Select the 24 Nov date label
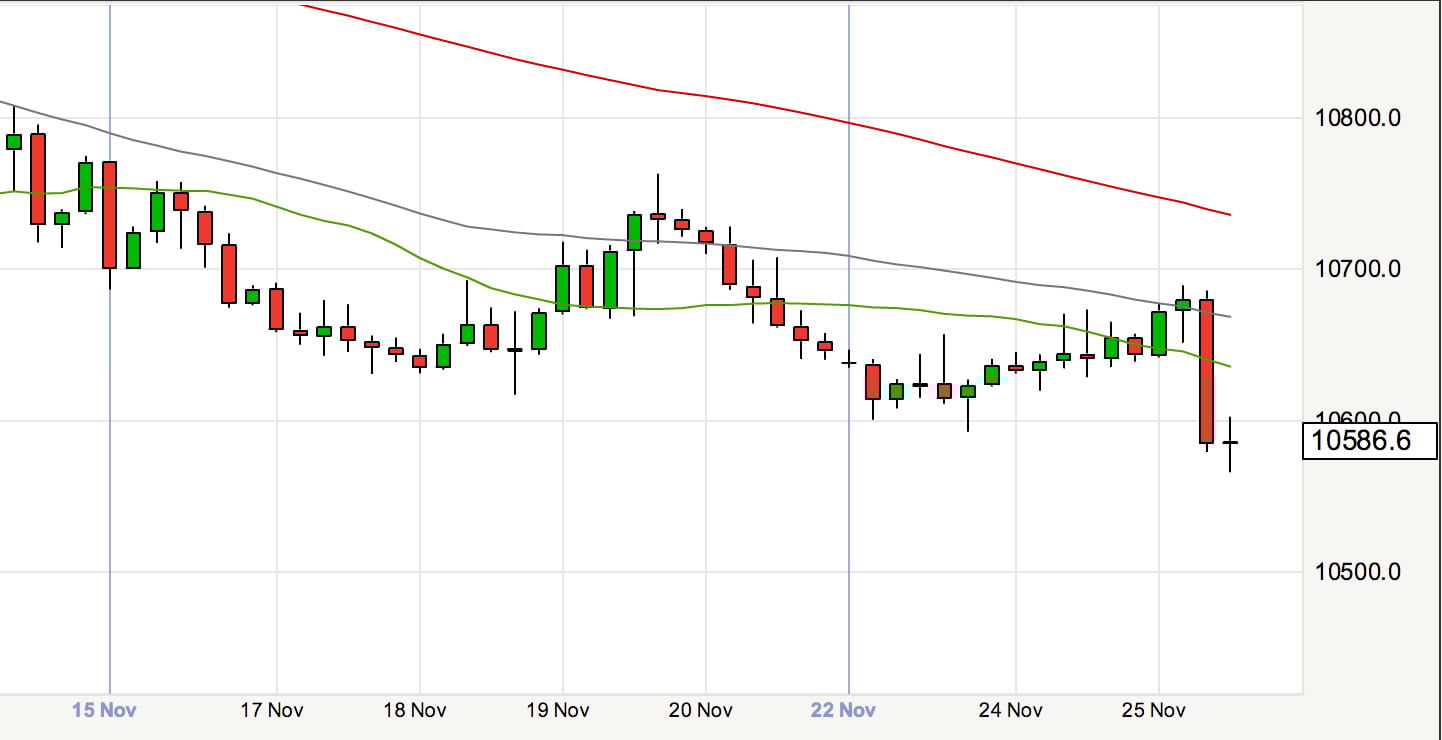Screen dimensions: 1442x740 1011,711
